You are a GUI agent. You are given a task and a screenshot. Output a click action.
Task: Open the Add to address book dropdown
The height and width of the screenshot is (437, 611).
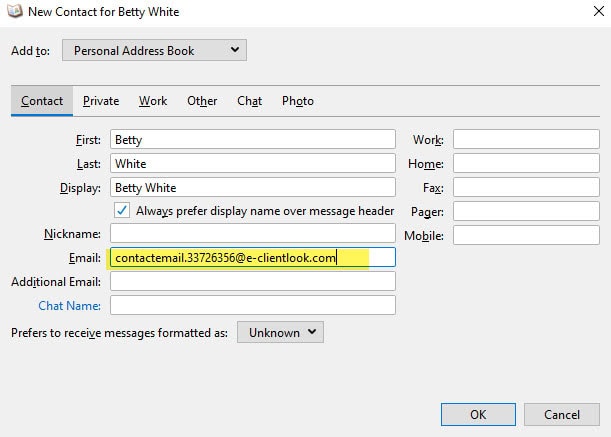point(154,50)
